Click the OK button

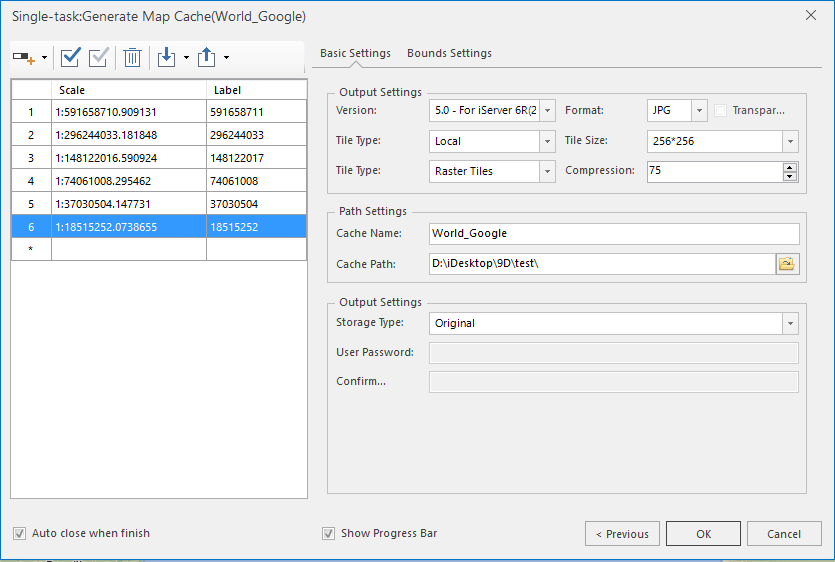(703, 534)
